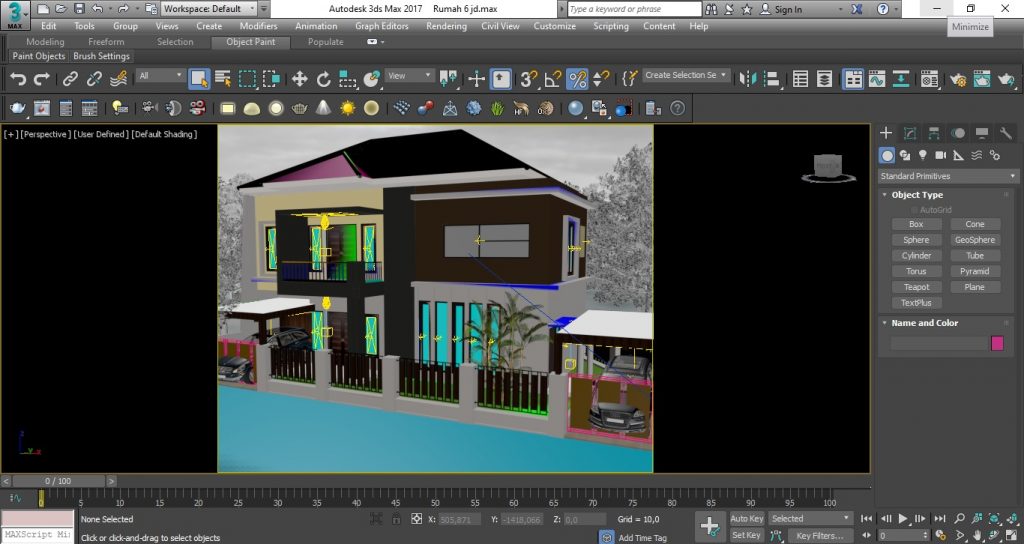Screen dimensions: 1024x544
Task: Select the Helpers category icon
Action: 958,155
